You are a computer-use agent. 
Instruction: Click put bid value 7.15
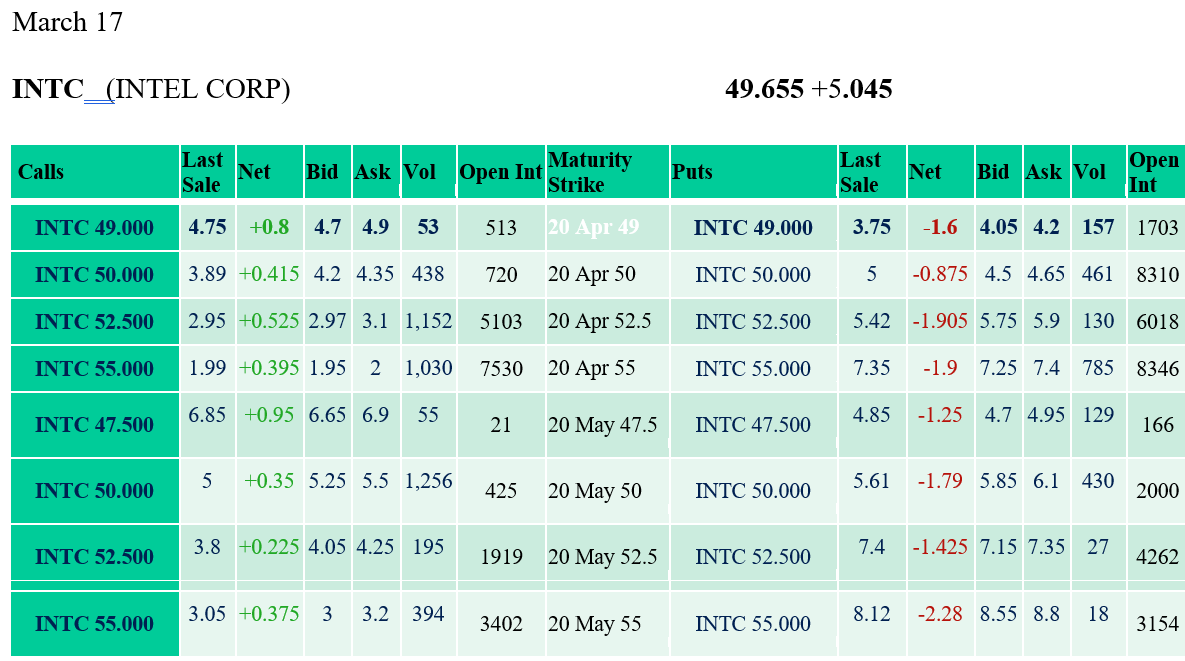tap(998, 546)
